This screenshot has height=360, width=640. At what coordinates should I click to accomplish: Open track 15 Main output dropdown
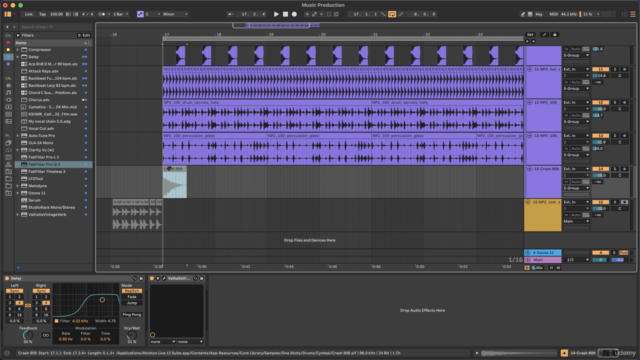pos(576,221)
